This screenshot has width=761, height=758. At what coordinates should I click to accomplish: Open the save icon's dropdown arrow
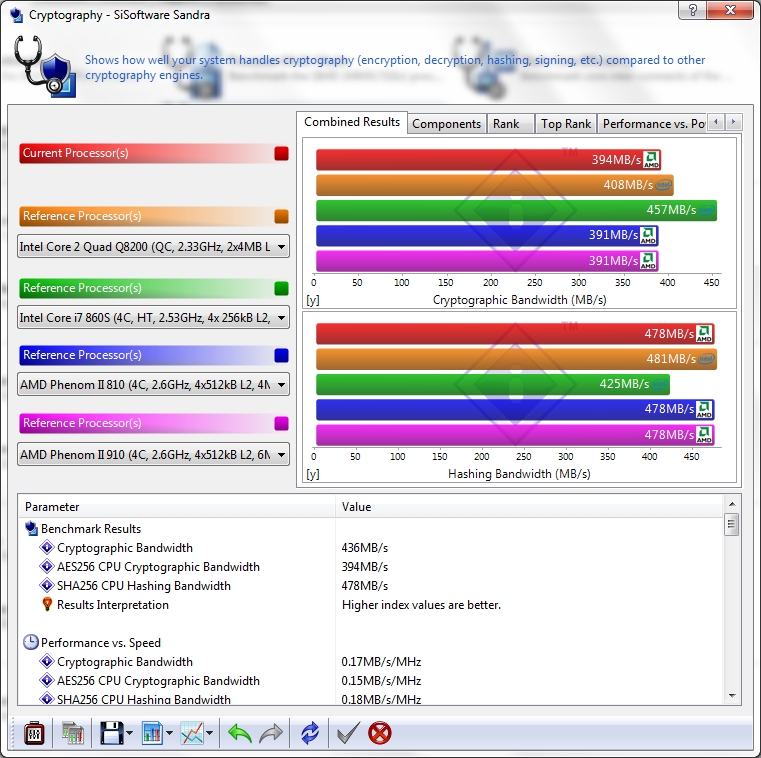click(129, 733)
